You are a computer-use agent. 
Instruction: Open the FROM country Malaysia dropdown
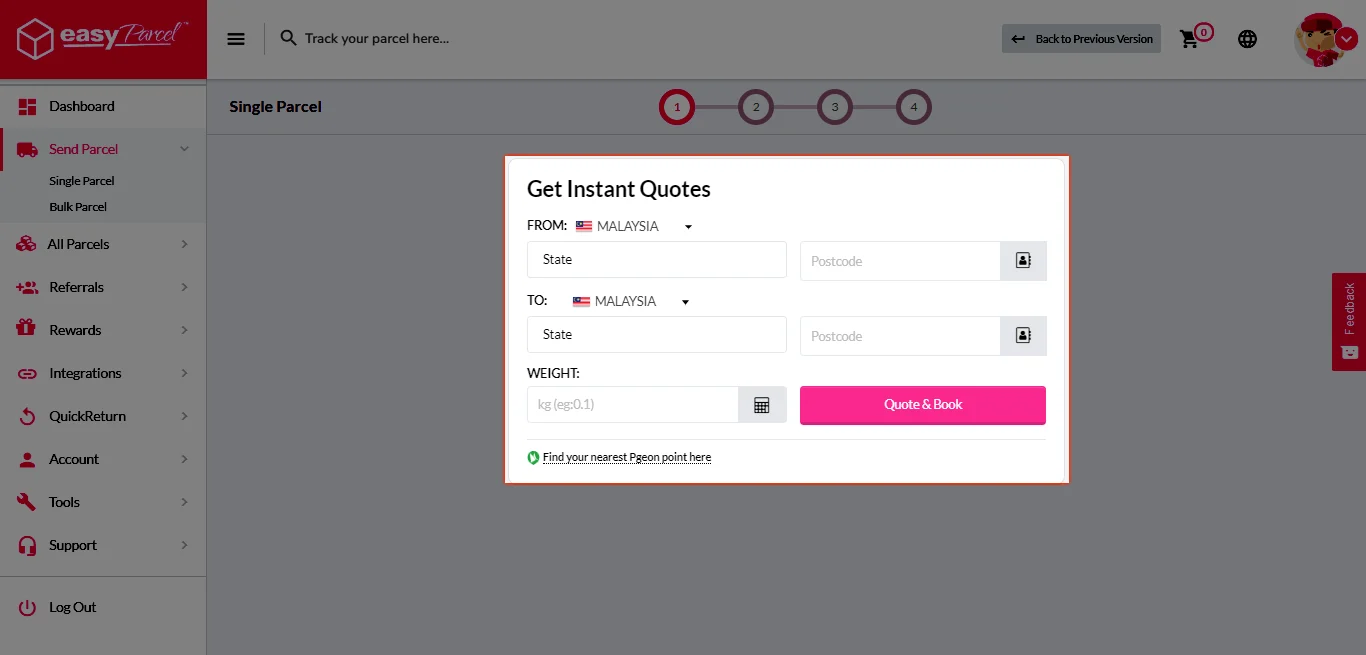634,226
